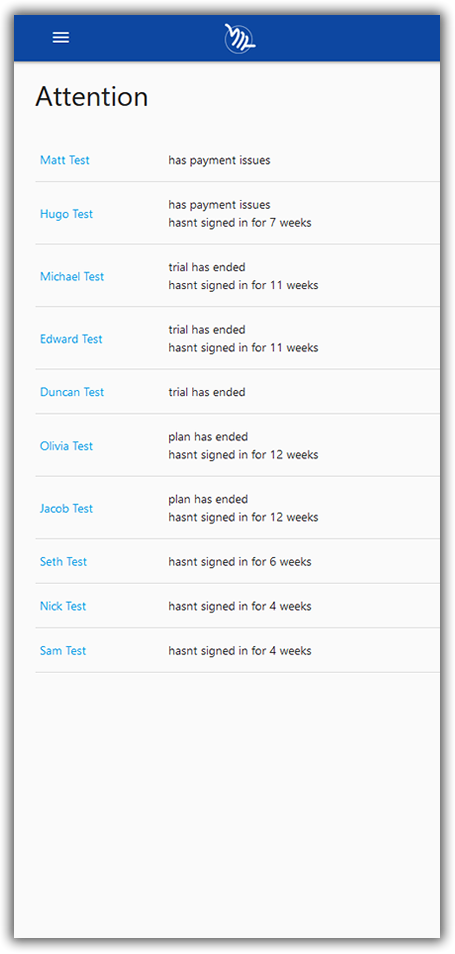Open the Sam Test link

(63, 651)
